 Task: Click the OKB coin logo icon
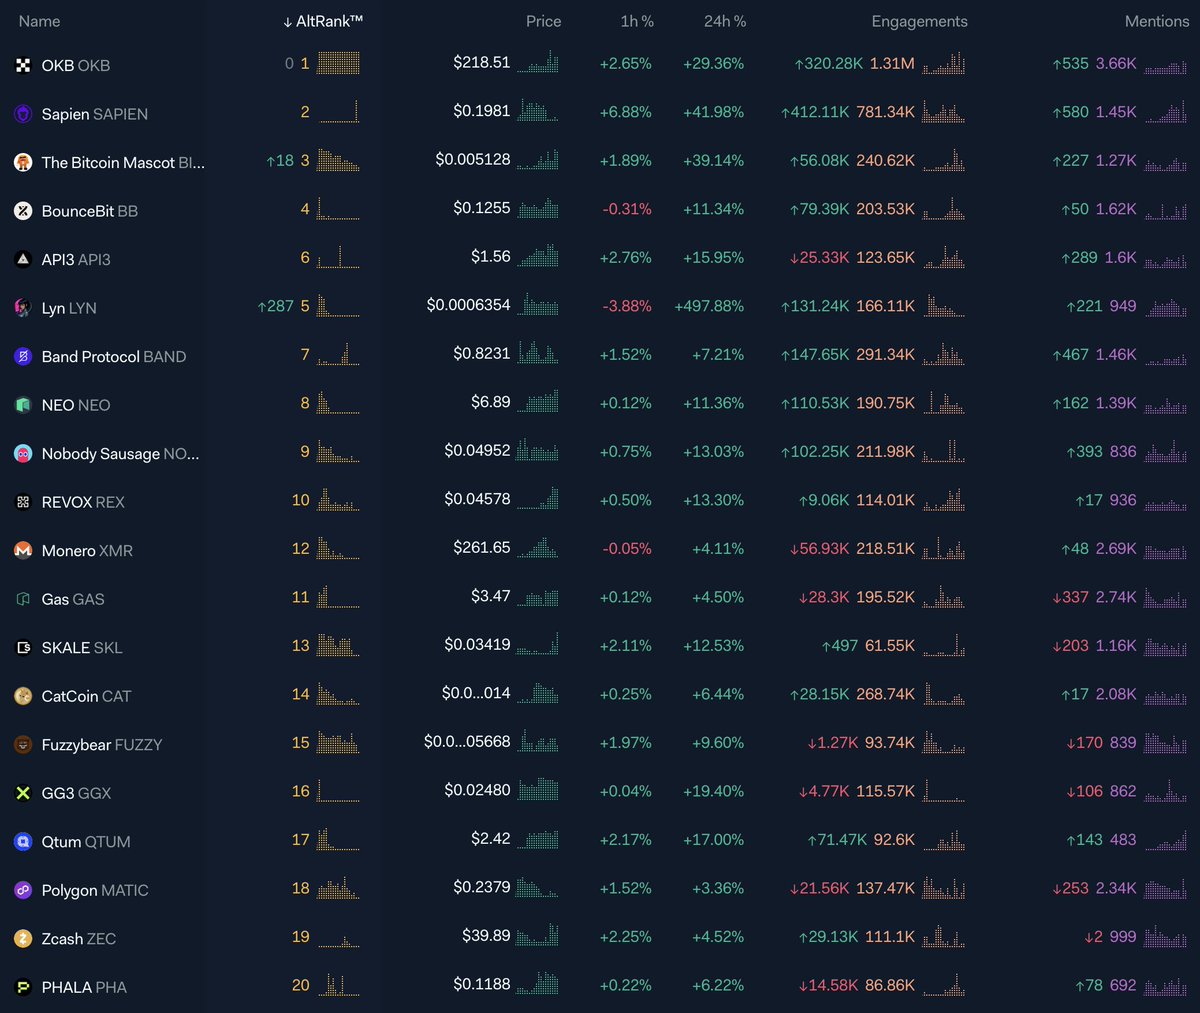pos(23,65)
